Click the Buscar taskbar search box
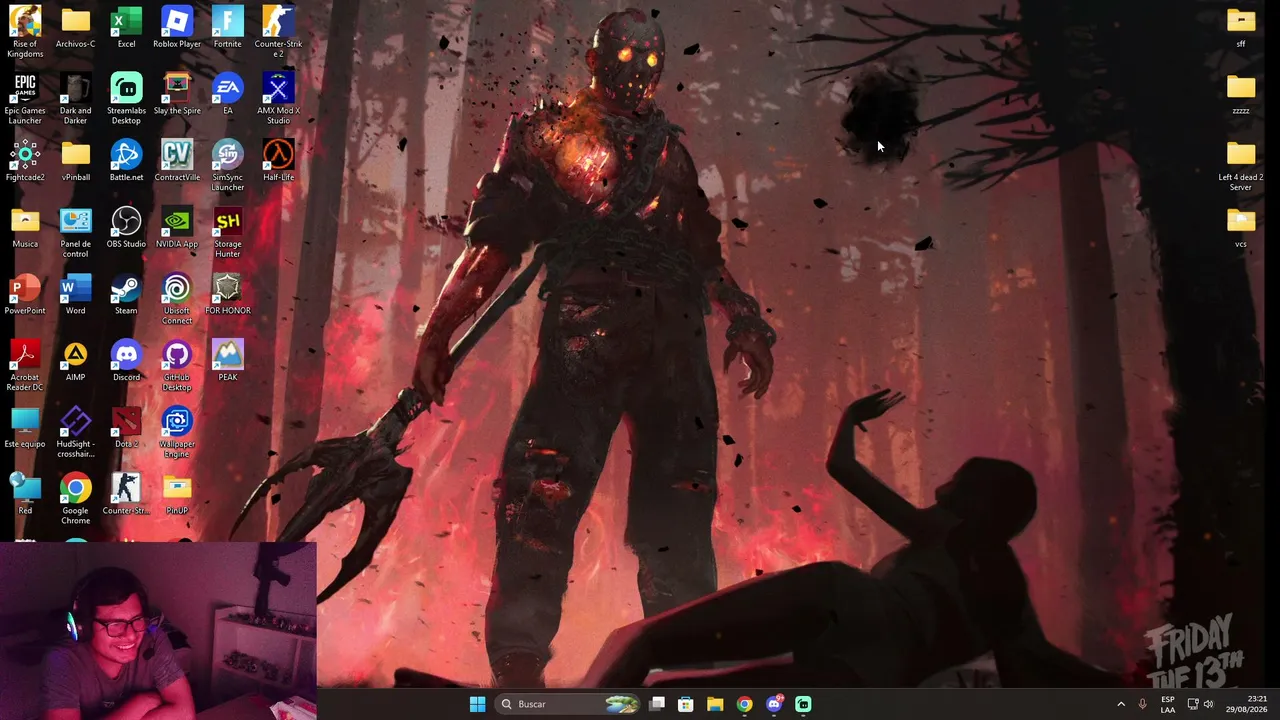The image size is (1280, 720). click(568, 704)
